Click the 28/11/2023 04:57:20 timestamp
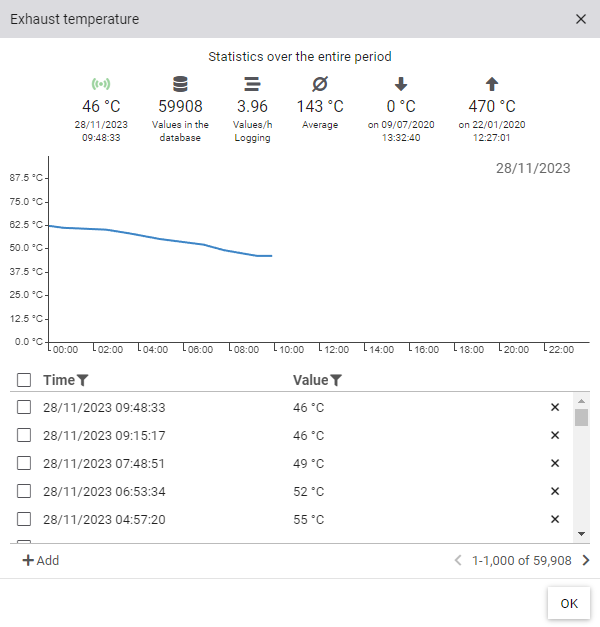The width and height of the screenshot is (600, 627). pos(104,519)
